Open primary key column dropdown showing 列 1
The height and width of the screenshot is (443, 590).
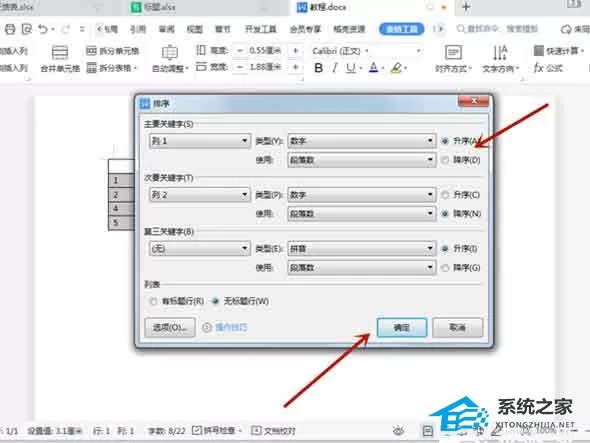pos(200,141)
